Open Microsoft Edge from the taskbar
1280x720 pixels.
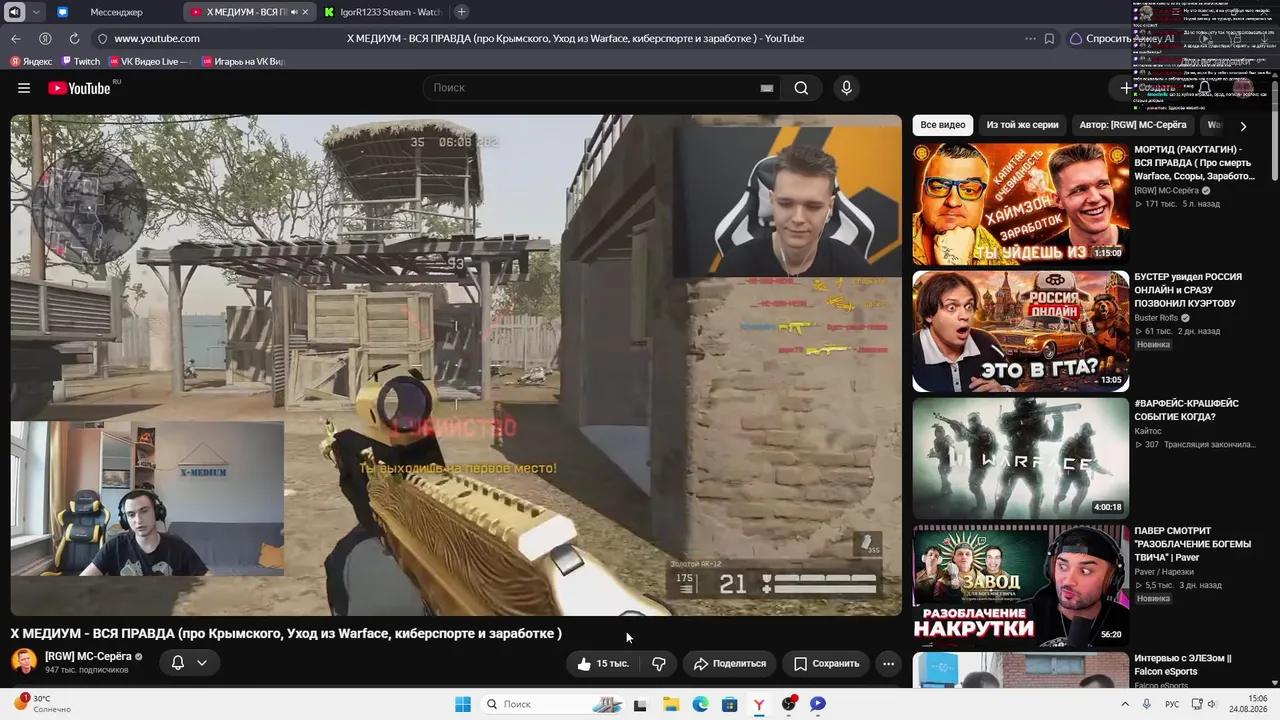click(700, 704)
